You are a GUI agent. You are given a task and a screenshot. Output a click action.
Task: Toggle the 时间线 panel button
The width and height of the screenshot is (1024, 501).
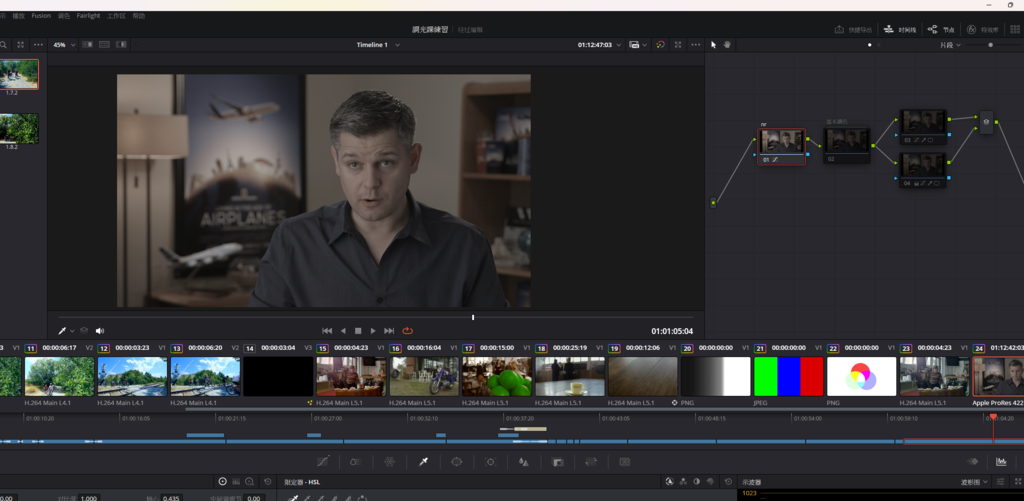900,29
